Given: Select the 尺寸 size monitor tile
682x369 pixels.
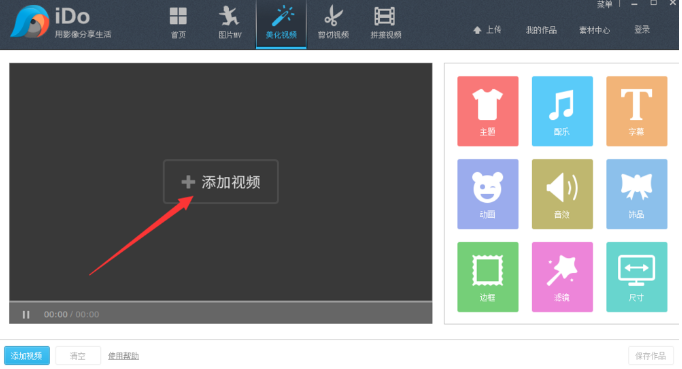Looking at the screenshot, I should (636, 277).
